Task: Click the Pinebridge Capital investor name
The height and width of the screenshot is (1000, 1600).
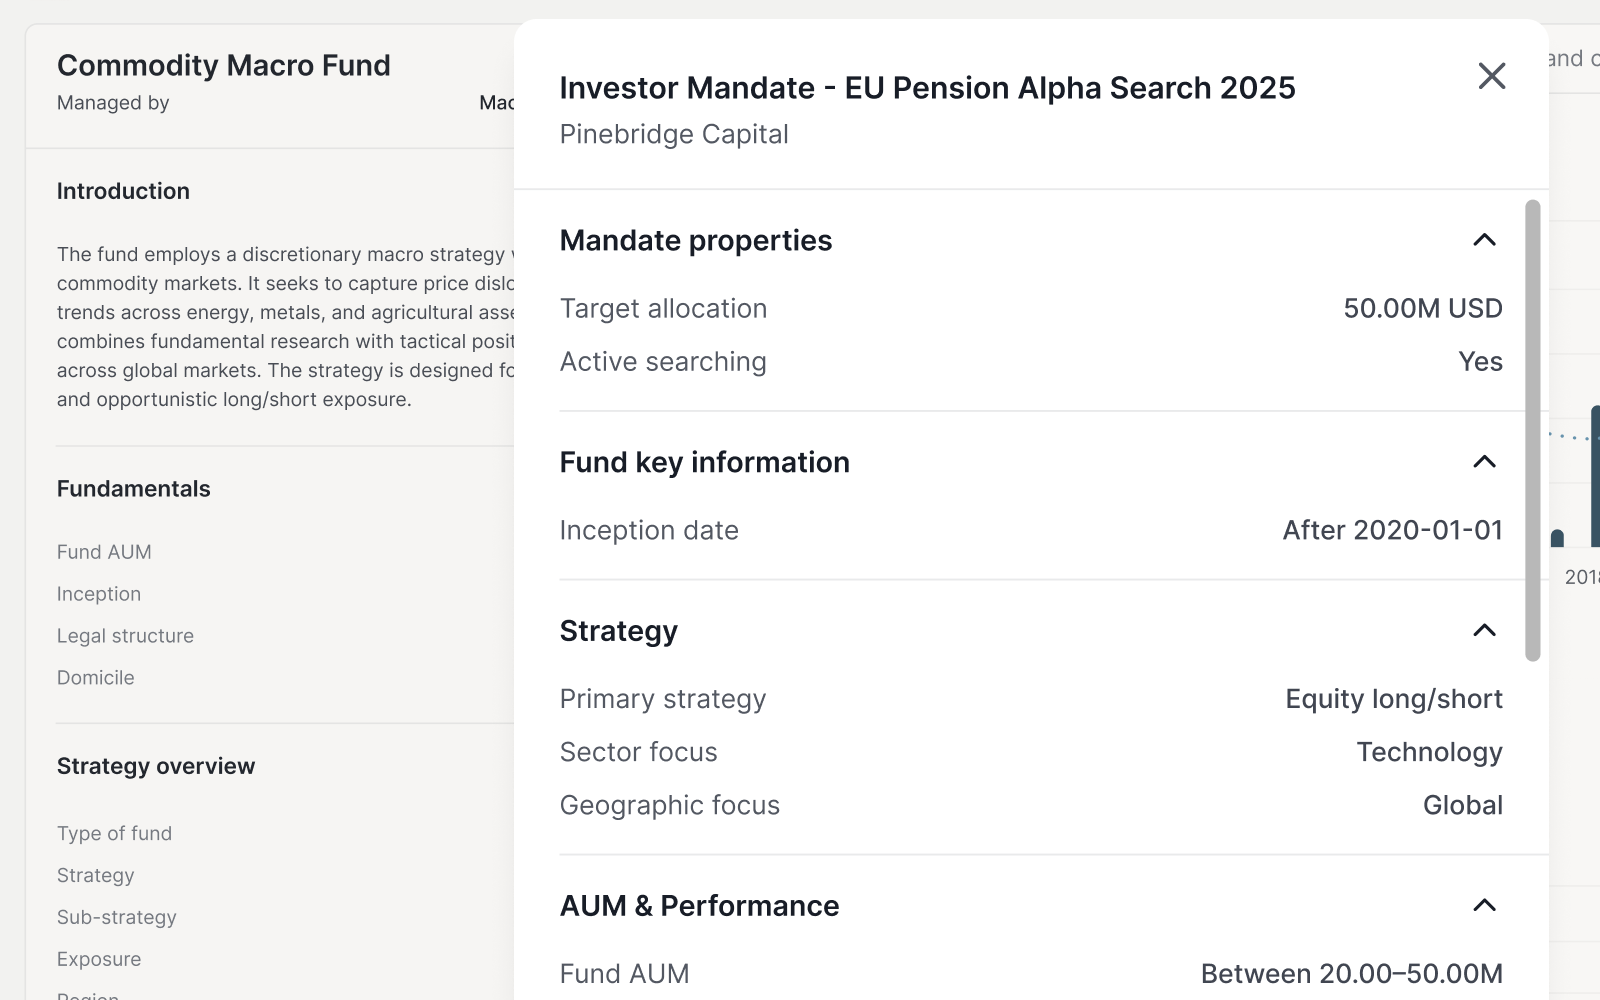Action: (674, 134)
